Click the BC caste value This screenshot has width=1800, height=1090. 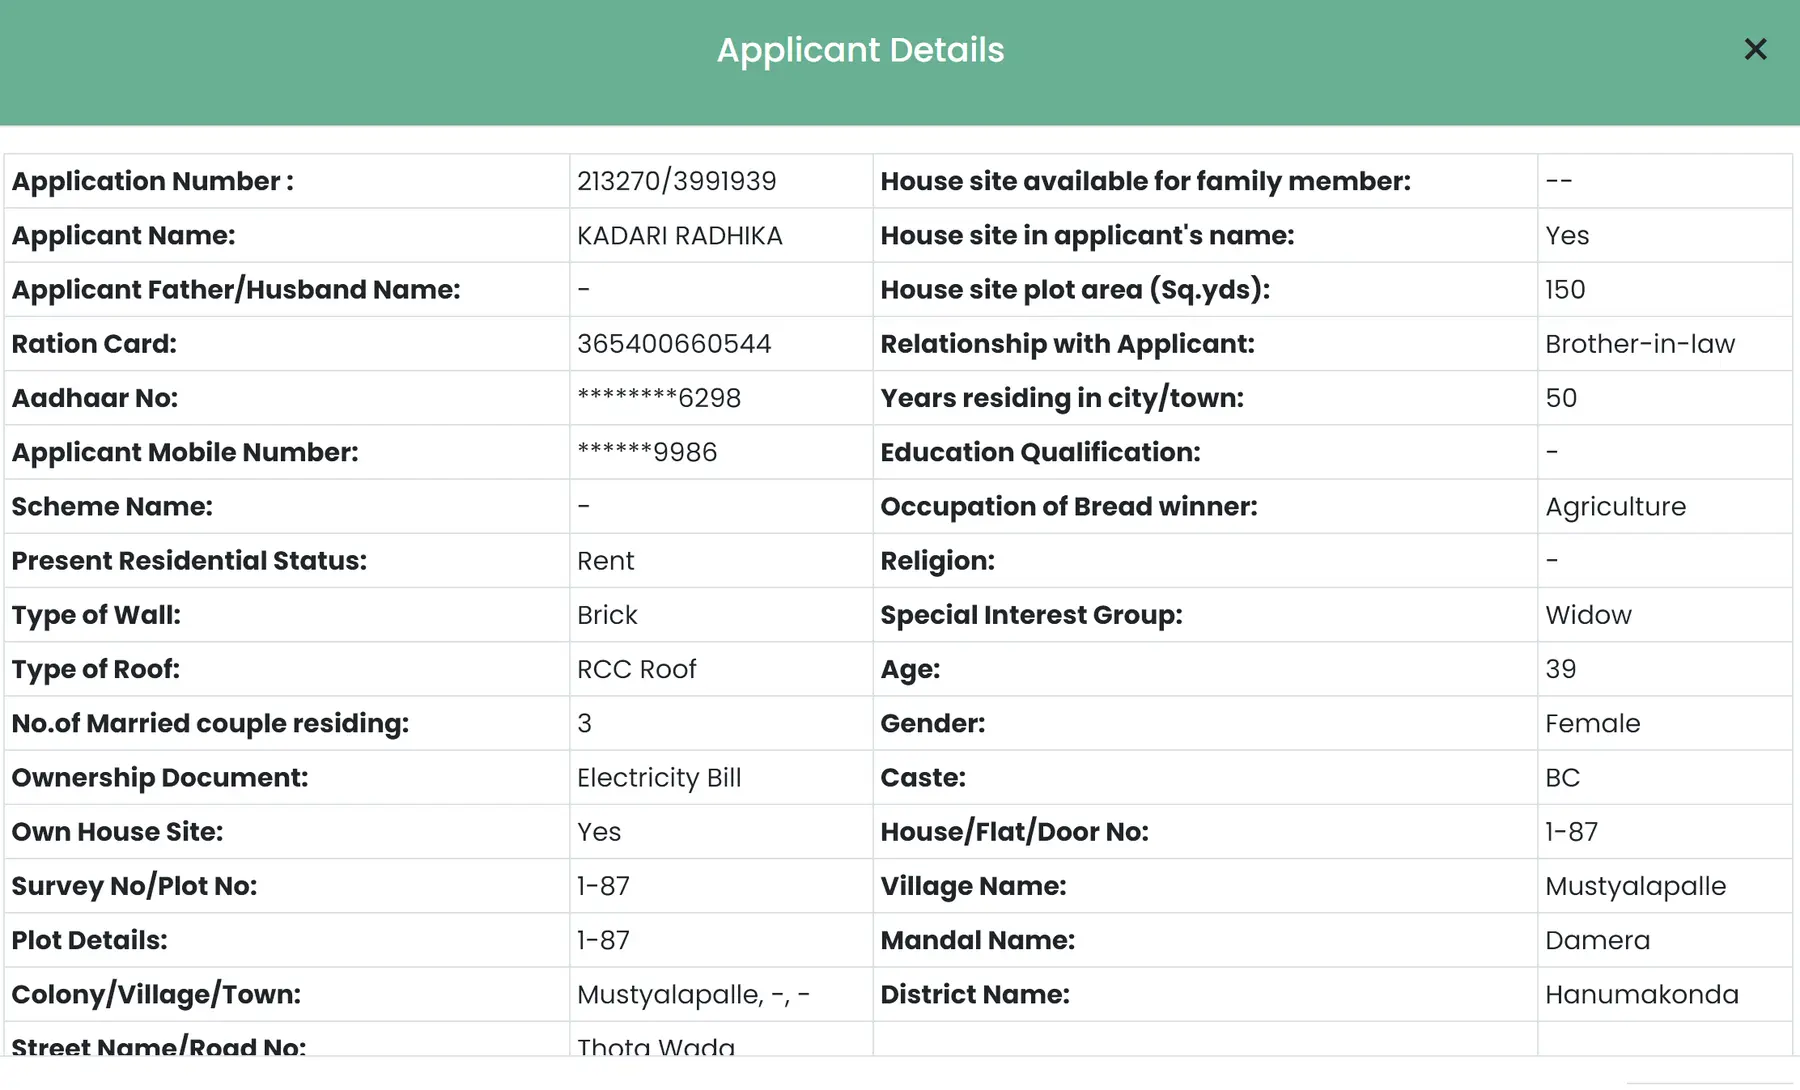click(1562, 778)
